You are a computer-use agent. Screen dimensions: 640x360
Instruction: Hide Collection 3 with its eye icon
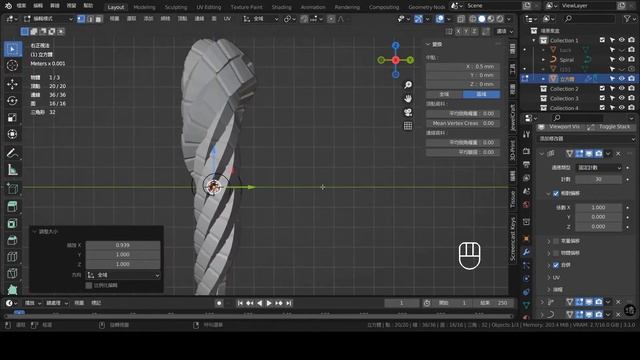(622, 98)
